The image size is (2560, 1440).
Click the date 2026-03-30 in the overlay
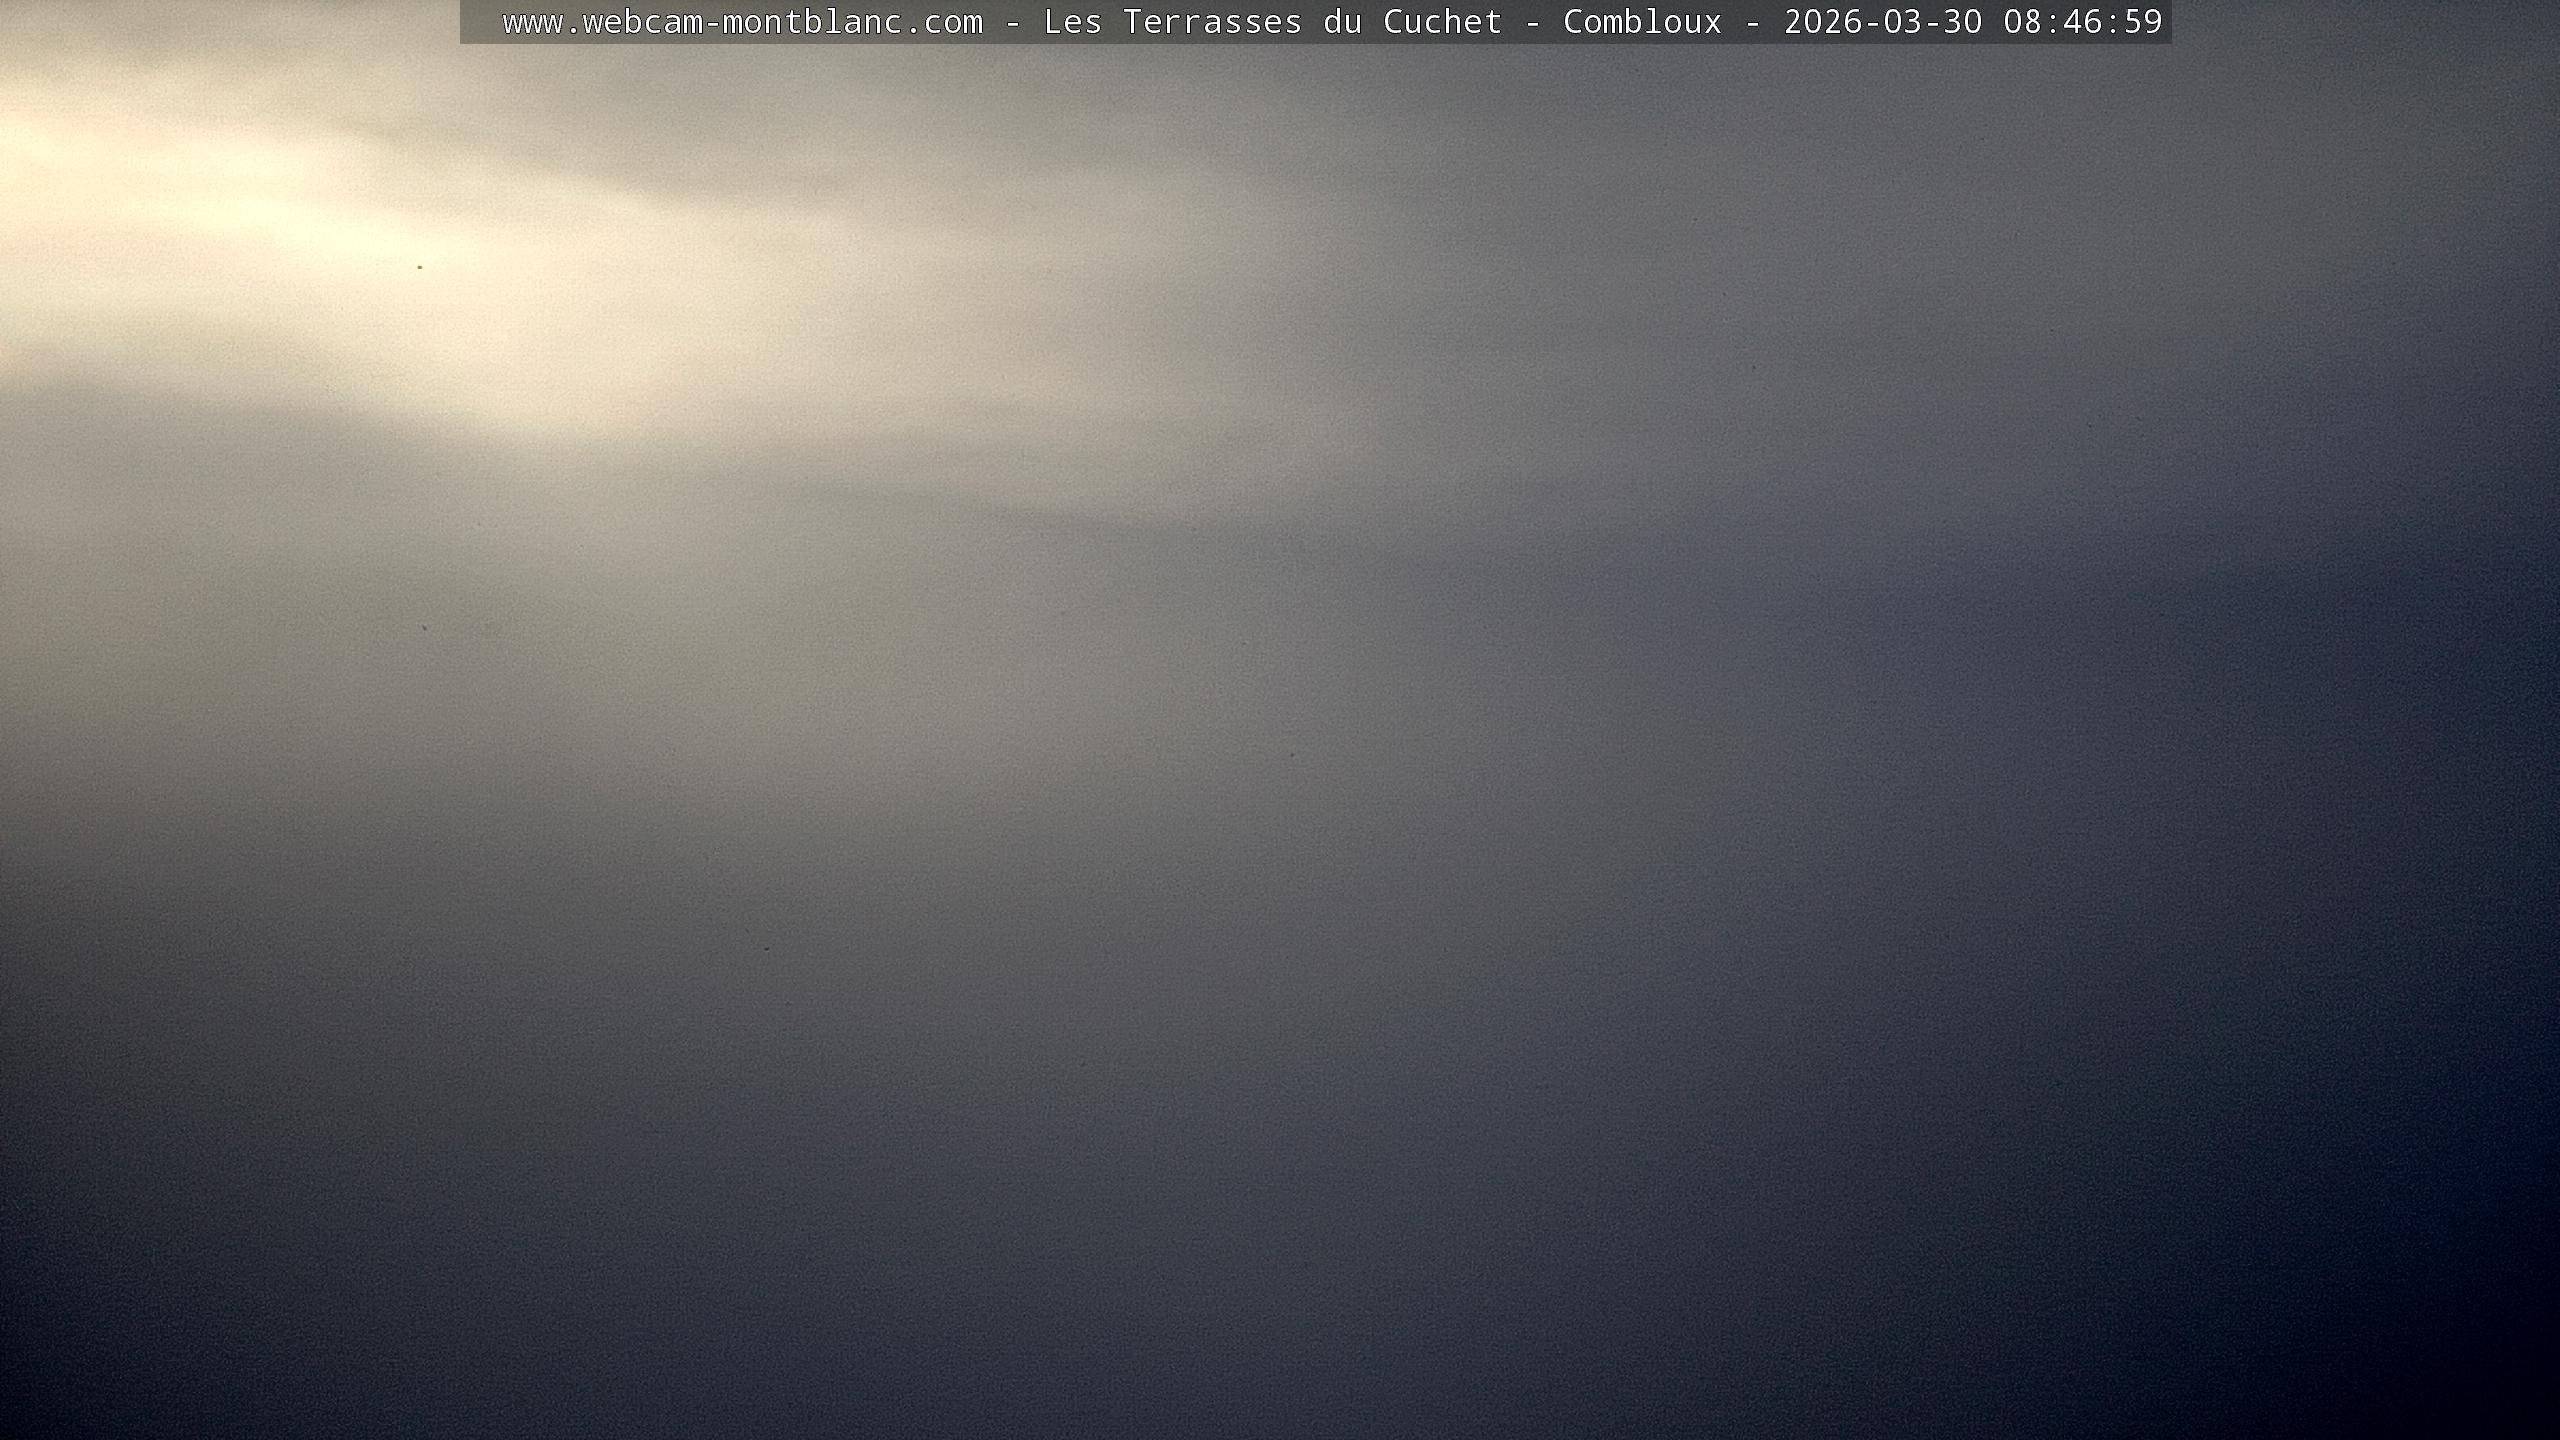1882,22
